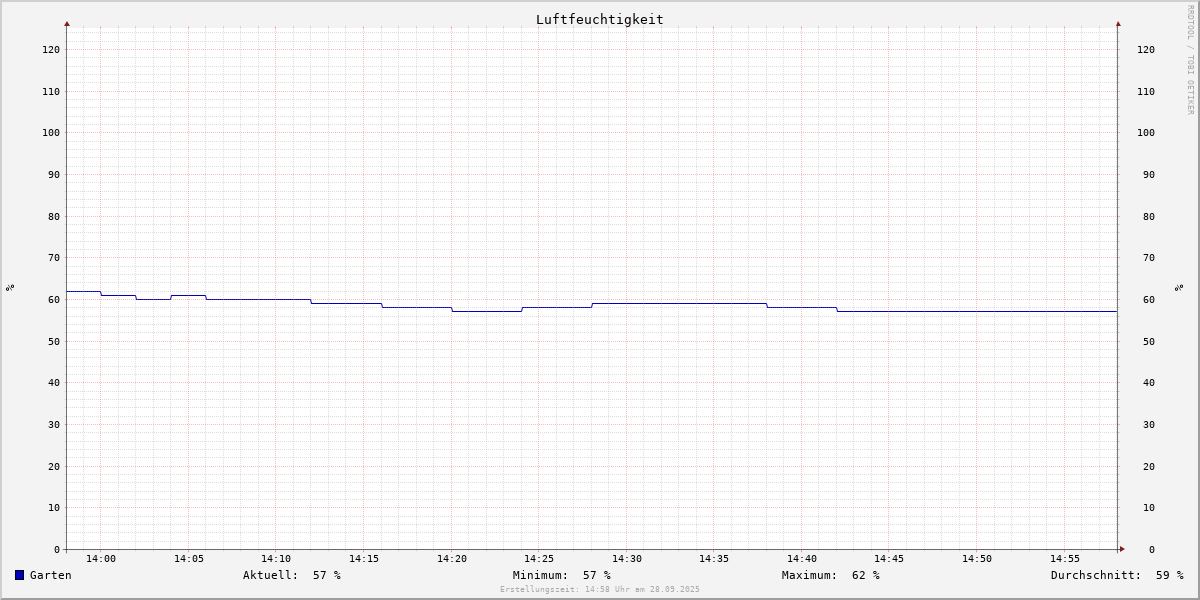Click the 14:50 time axis label
Viewport: 1200px width, 600px height.
click(977, 559)
